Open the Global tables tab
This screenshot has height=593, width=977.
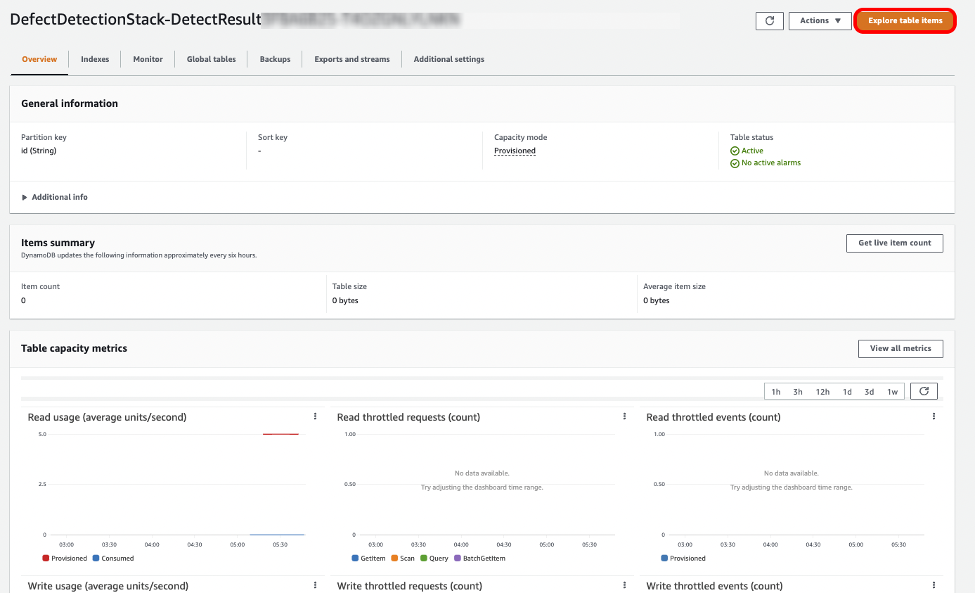[211, 59]
